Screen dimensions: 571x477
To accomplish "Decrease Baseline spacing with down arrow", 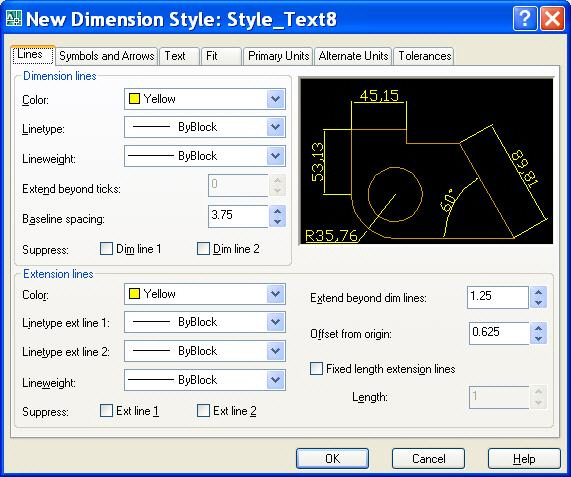I will [x=277, y=221].
